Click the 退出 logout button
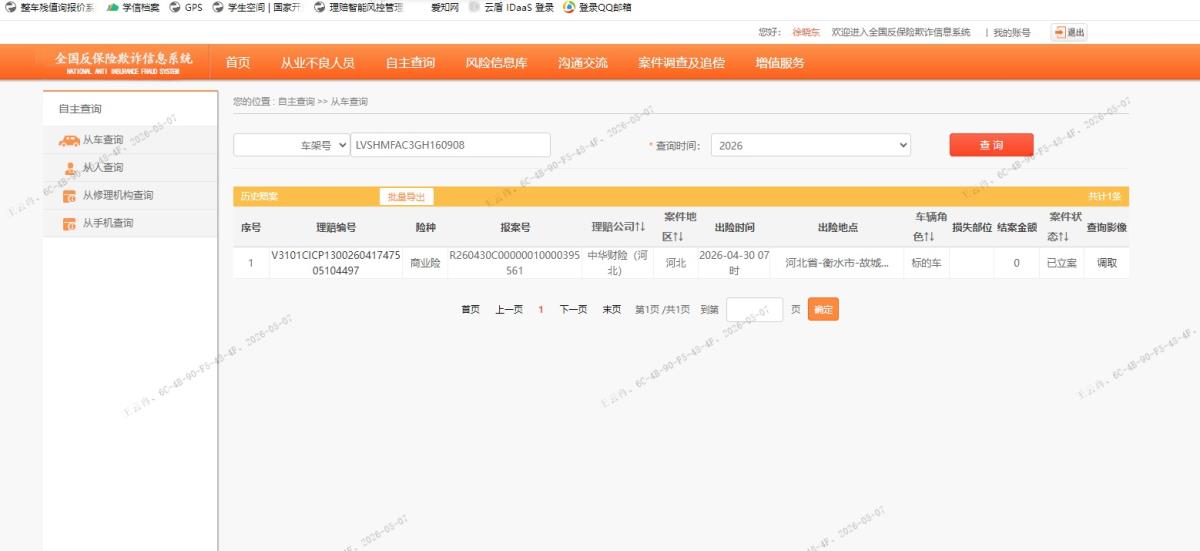 pos(1069,32)
